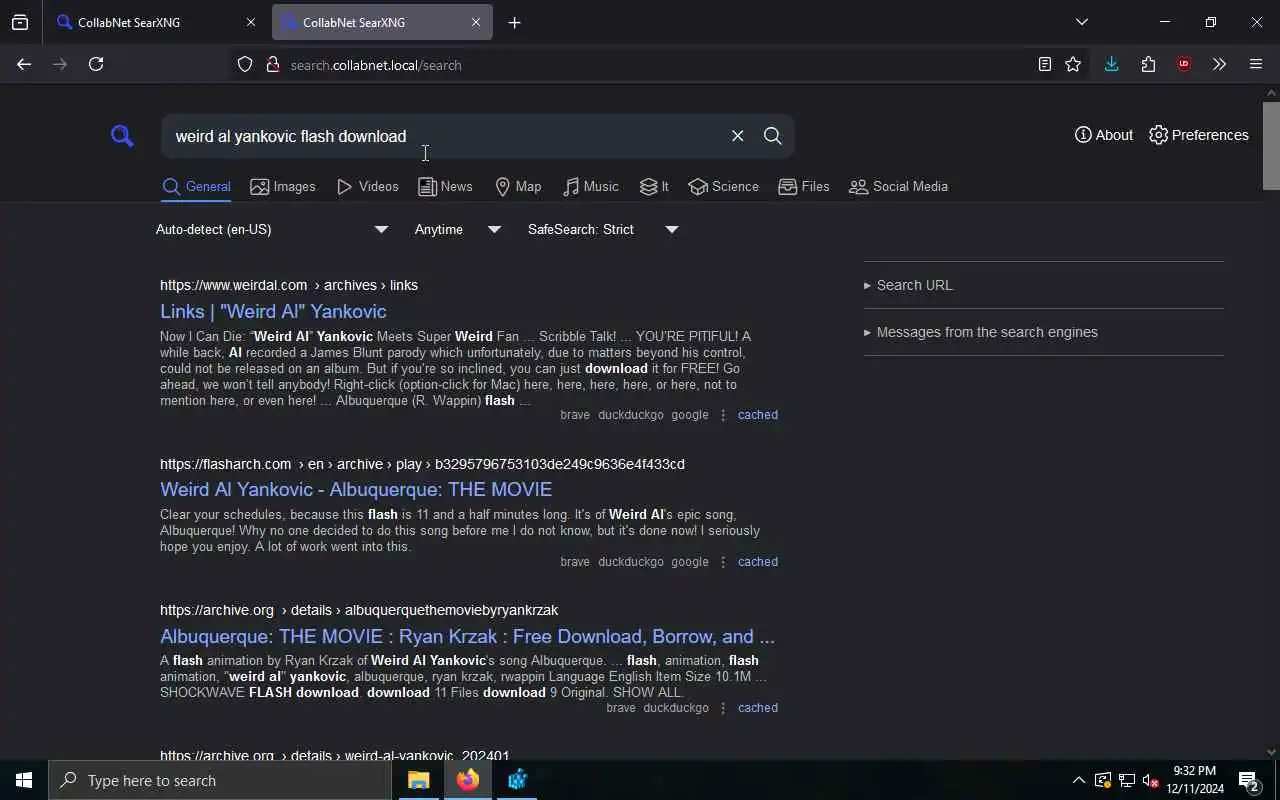Close the active CollabNet SearXNG tab
The image size is (1280, 800).
(476, 22)
